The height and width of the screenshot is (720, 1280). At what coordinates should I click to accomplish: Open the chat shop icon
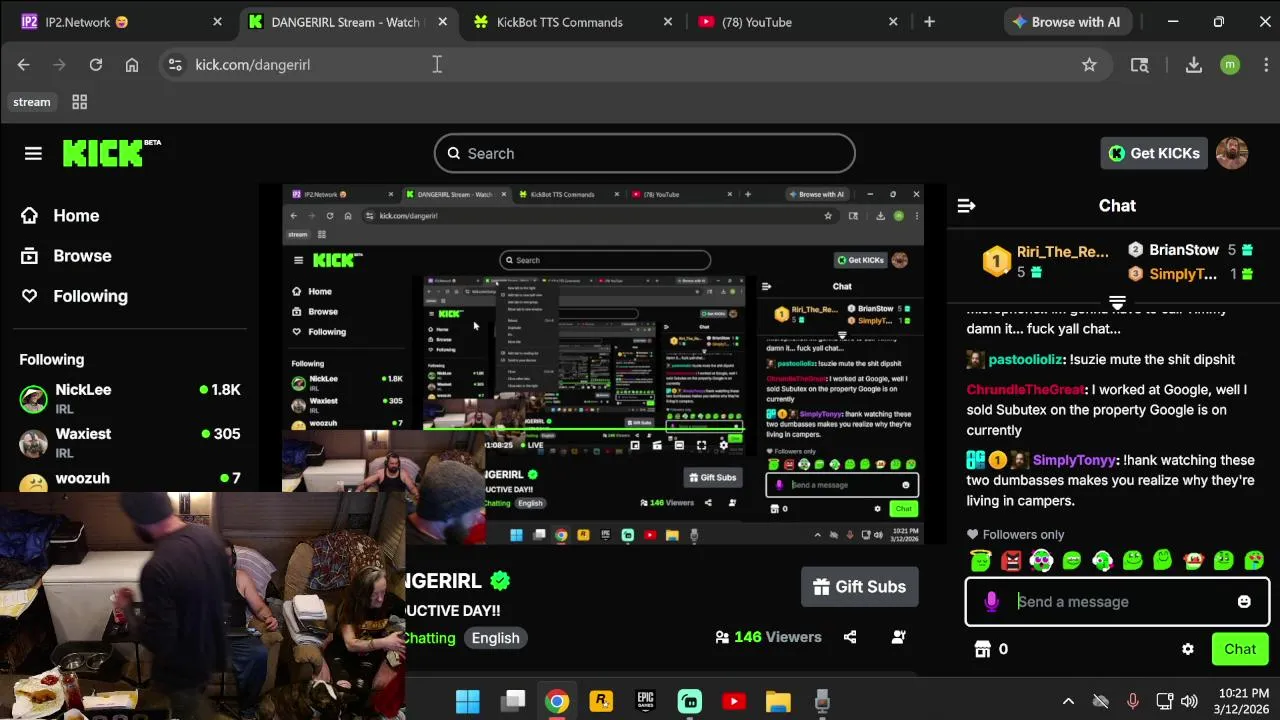982,649
